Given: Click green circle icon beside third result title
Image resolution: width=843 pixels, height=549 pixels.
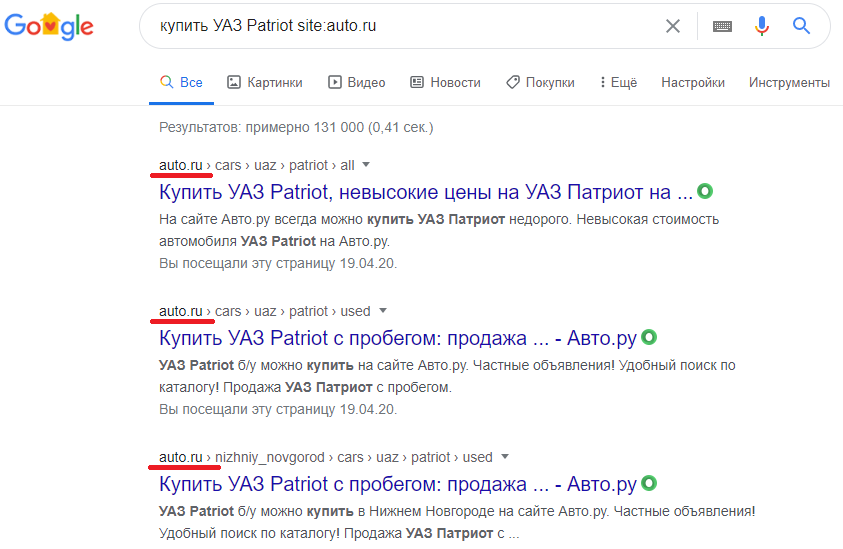Looking at the screenshot, I should coord(649,483).
